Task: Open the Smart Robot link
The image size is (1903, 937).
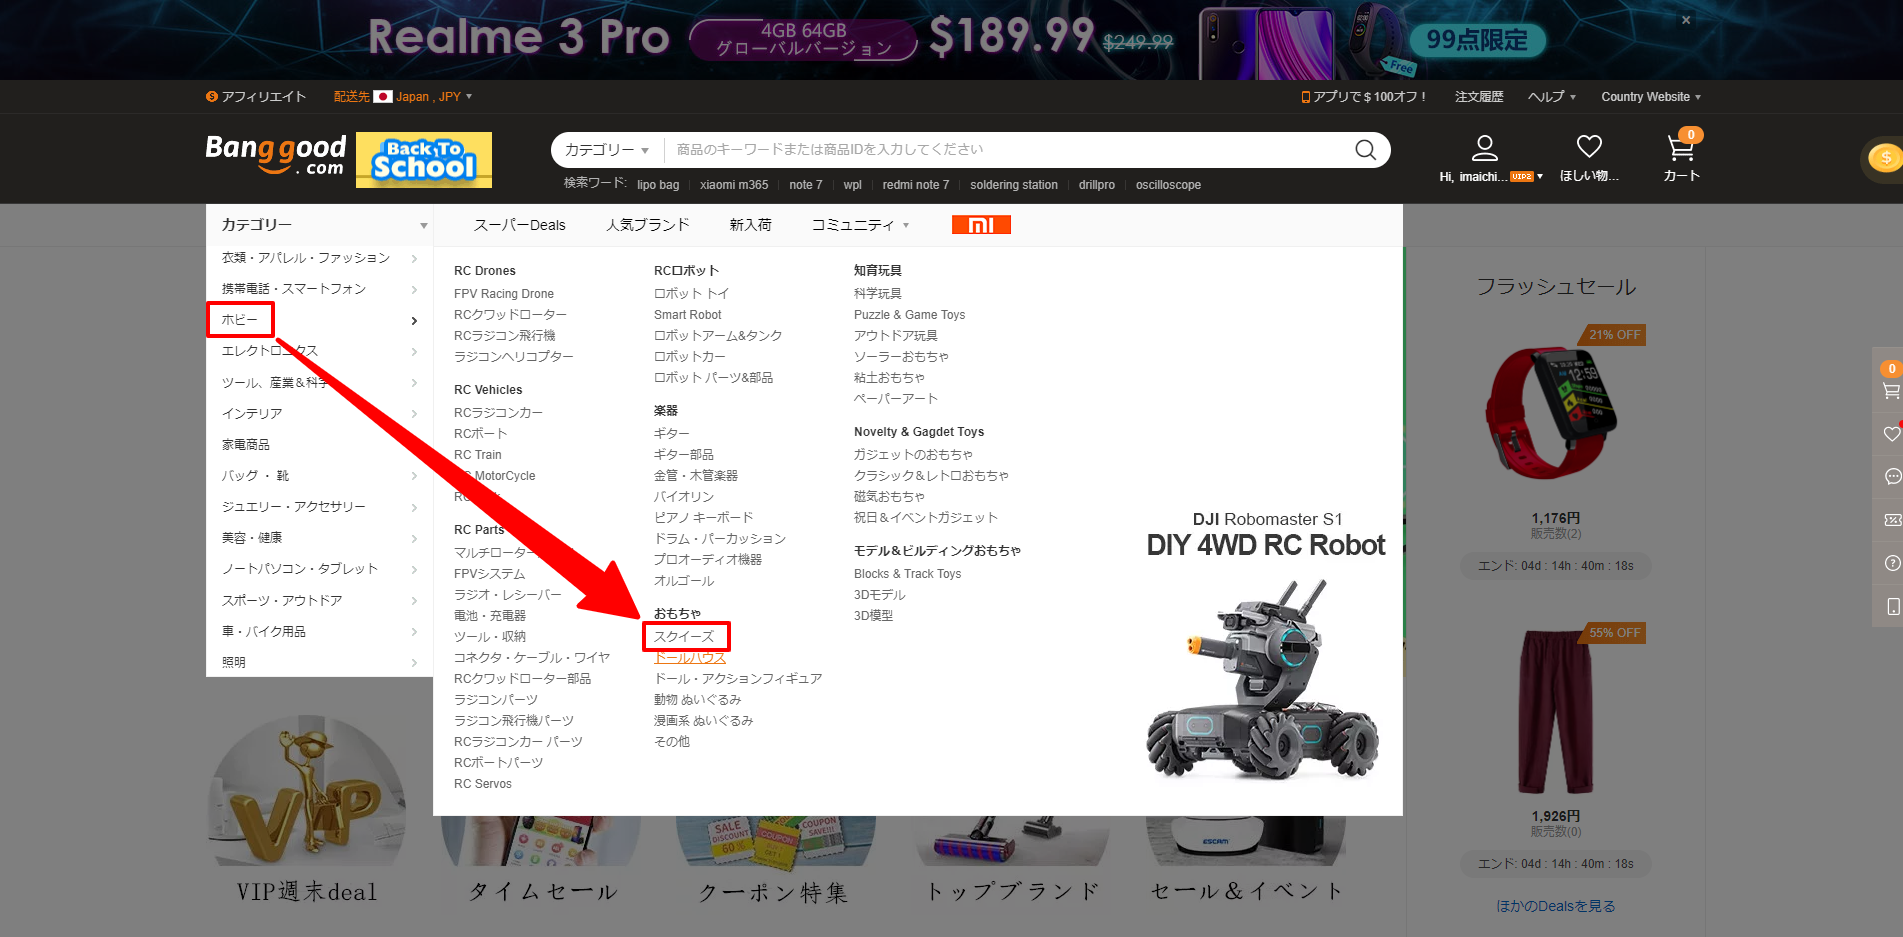Action: [688, 315]
